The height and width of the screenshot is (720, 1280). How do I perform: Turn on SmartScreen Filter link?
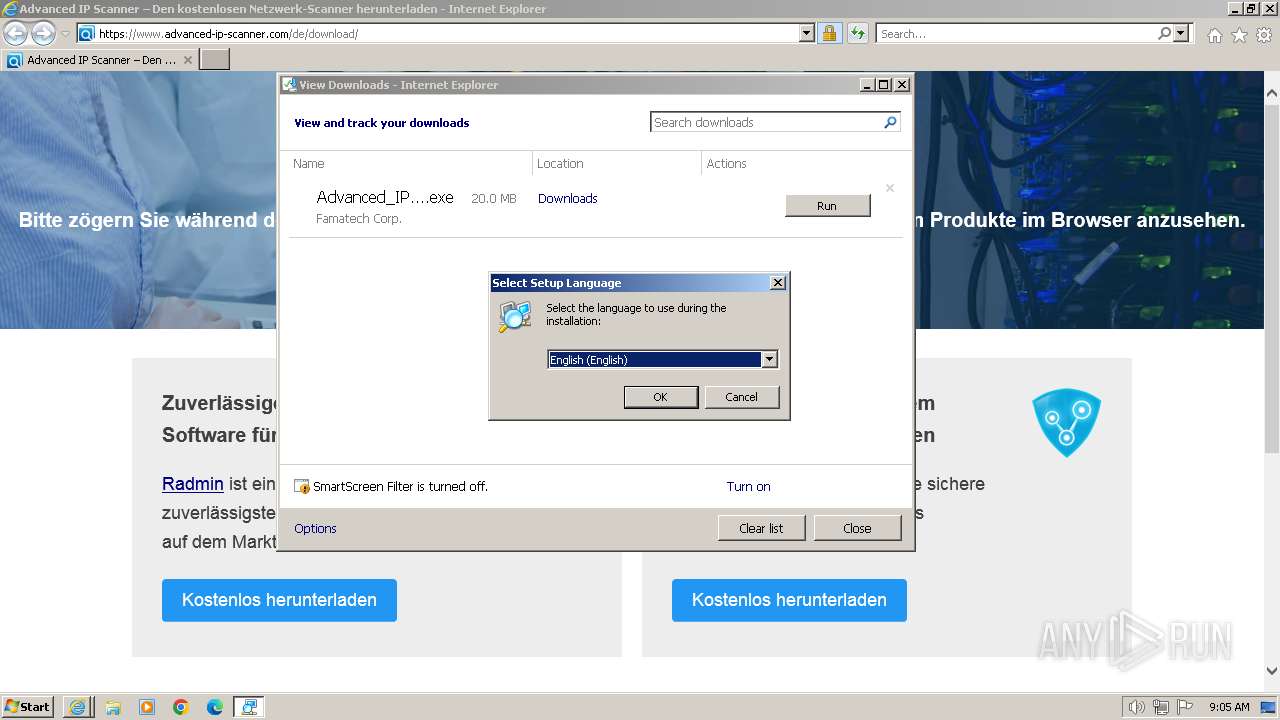click(748, 486)
